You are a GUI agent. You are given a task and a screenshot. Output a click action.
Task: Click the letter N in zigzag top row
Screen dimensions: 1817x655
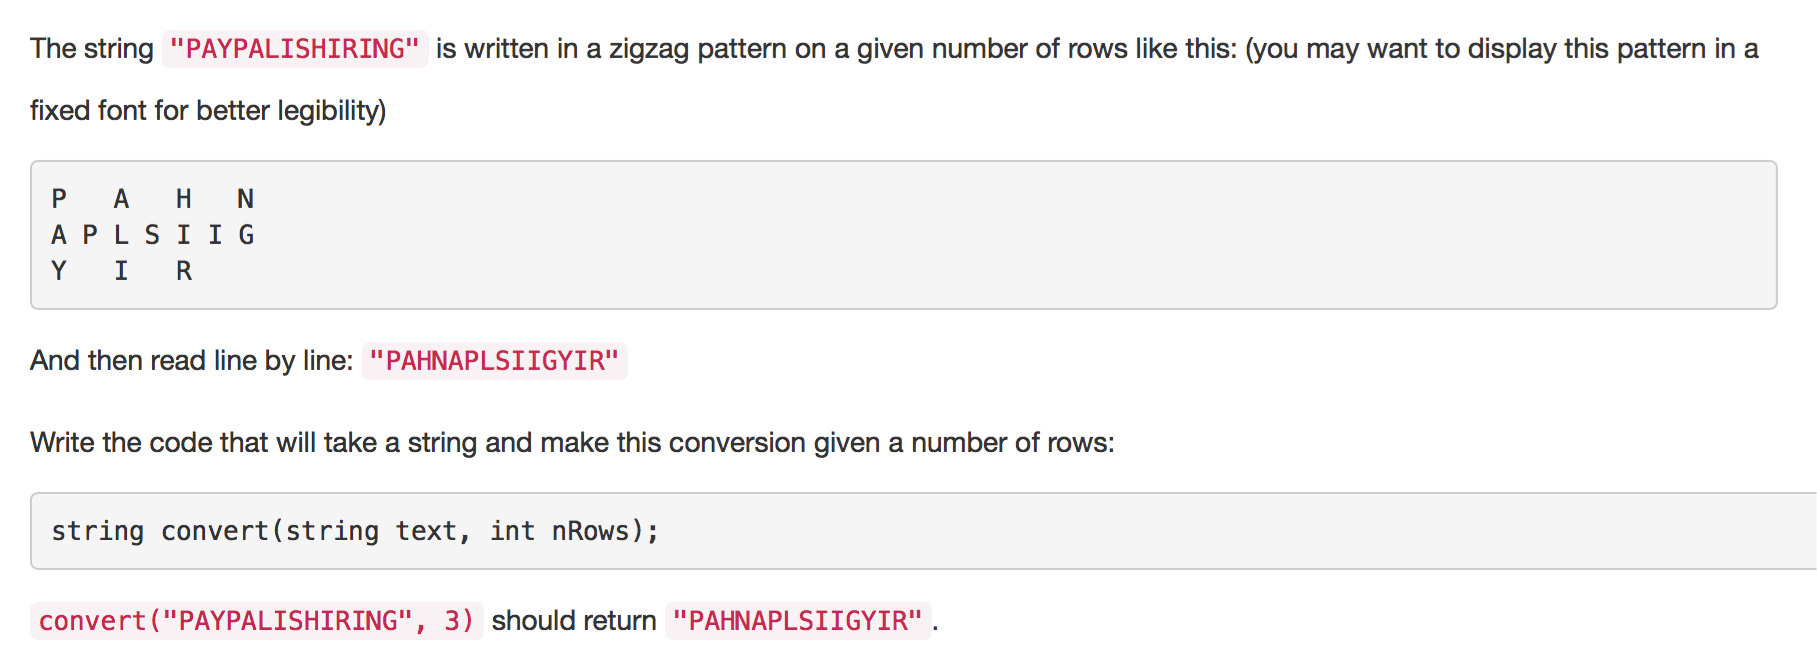coord(245,199)
